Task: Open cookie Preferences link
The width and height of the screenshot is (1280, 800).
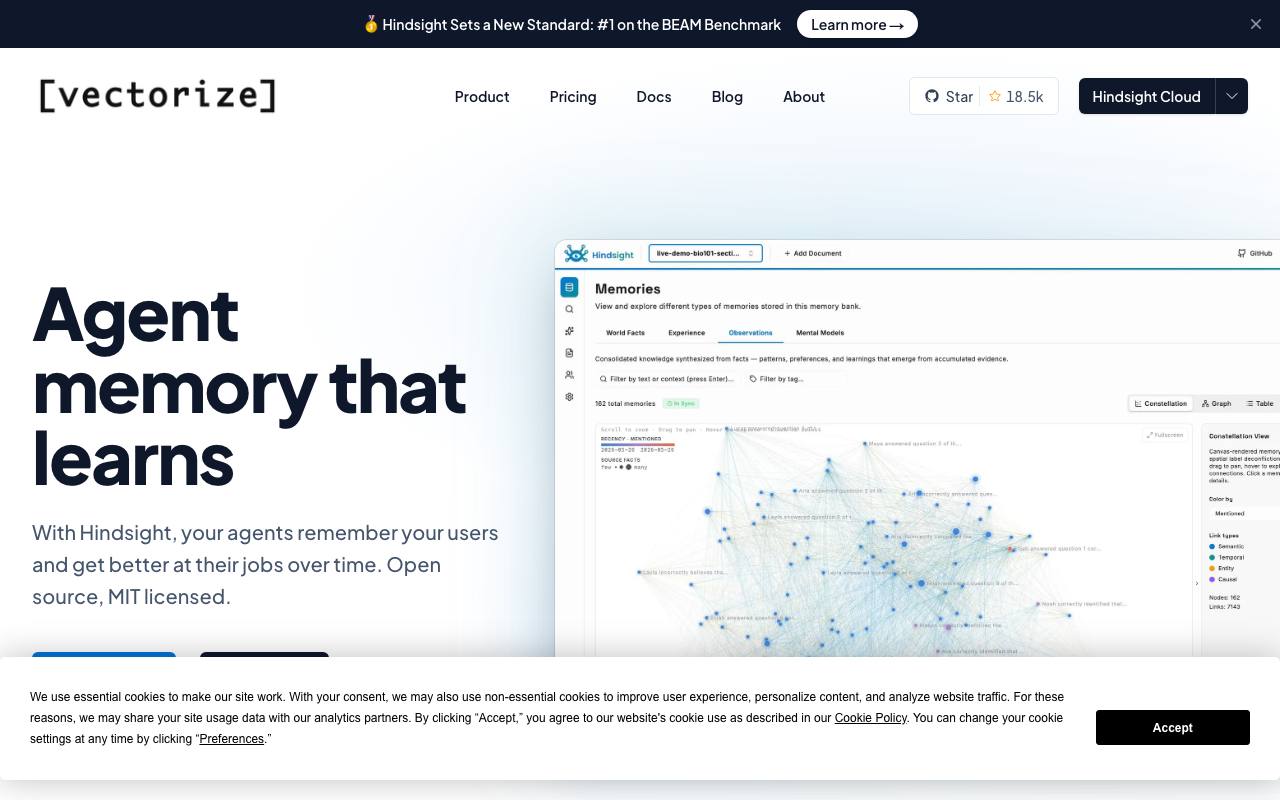Action: point(231,739)
